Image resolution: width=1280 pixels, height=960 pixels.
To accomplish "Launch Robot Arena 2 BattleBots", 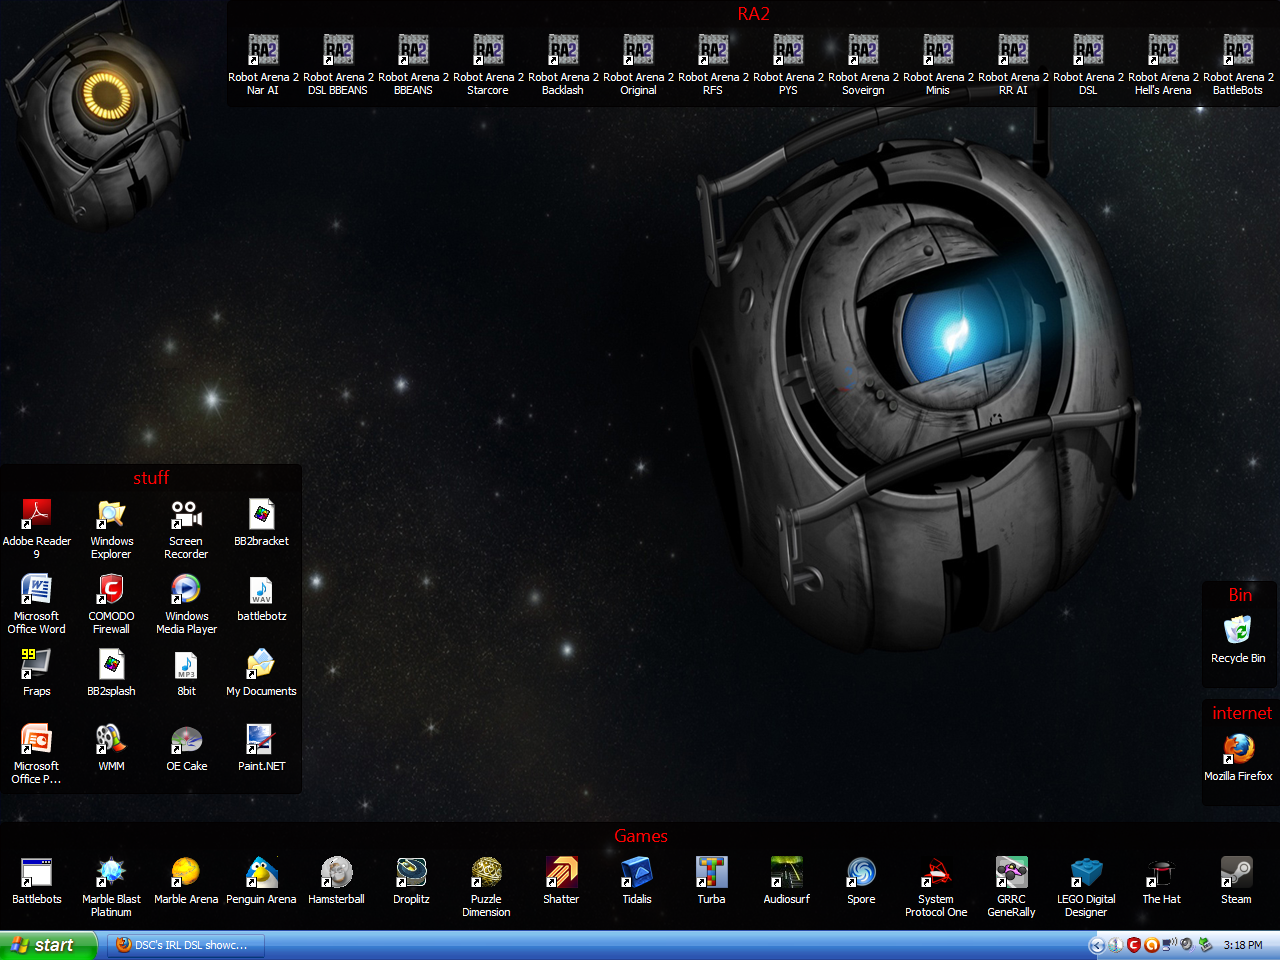I will tap(1238, 65).
